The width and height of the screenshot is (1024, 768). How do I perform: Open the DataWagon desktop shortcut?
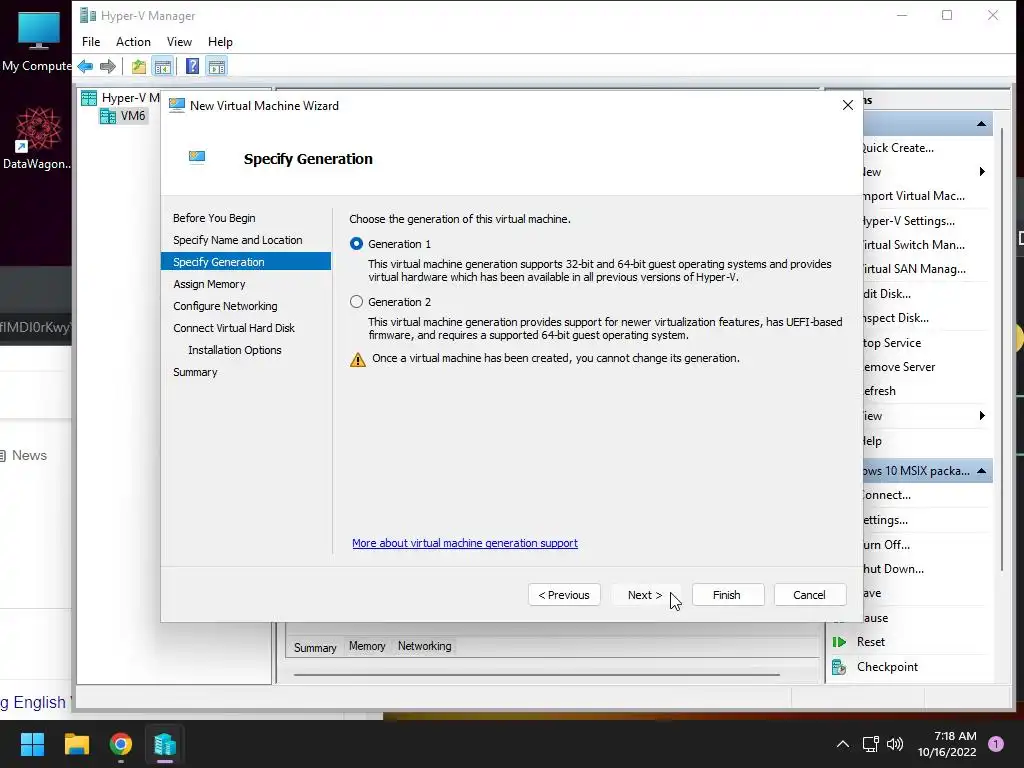[37, 138]
